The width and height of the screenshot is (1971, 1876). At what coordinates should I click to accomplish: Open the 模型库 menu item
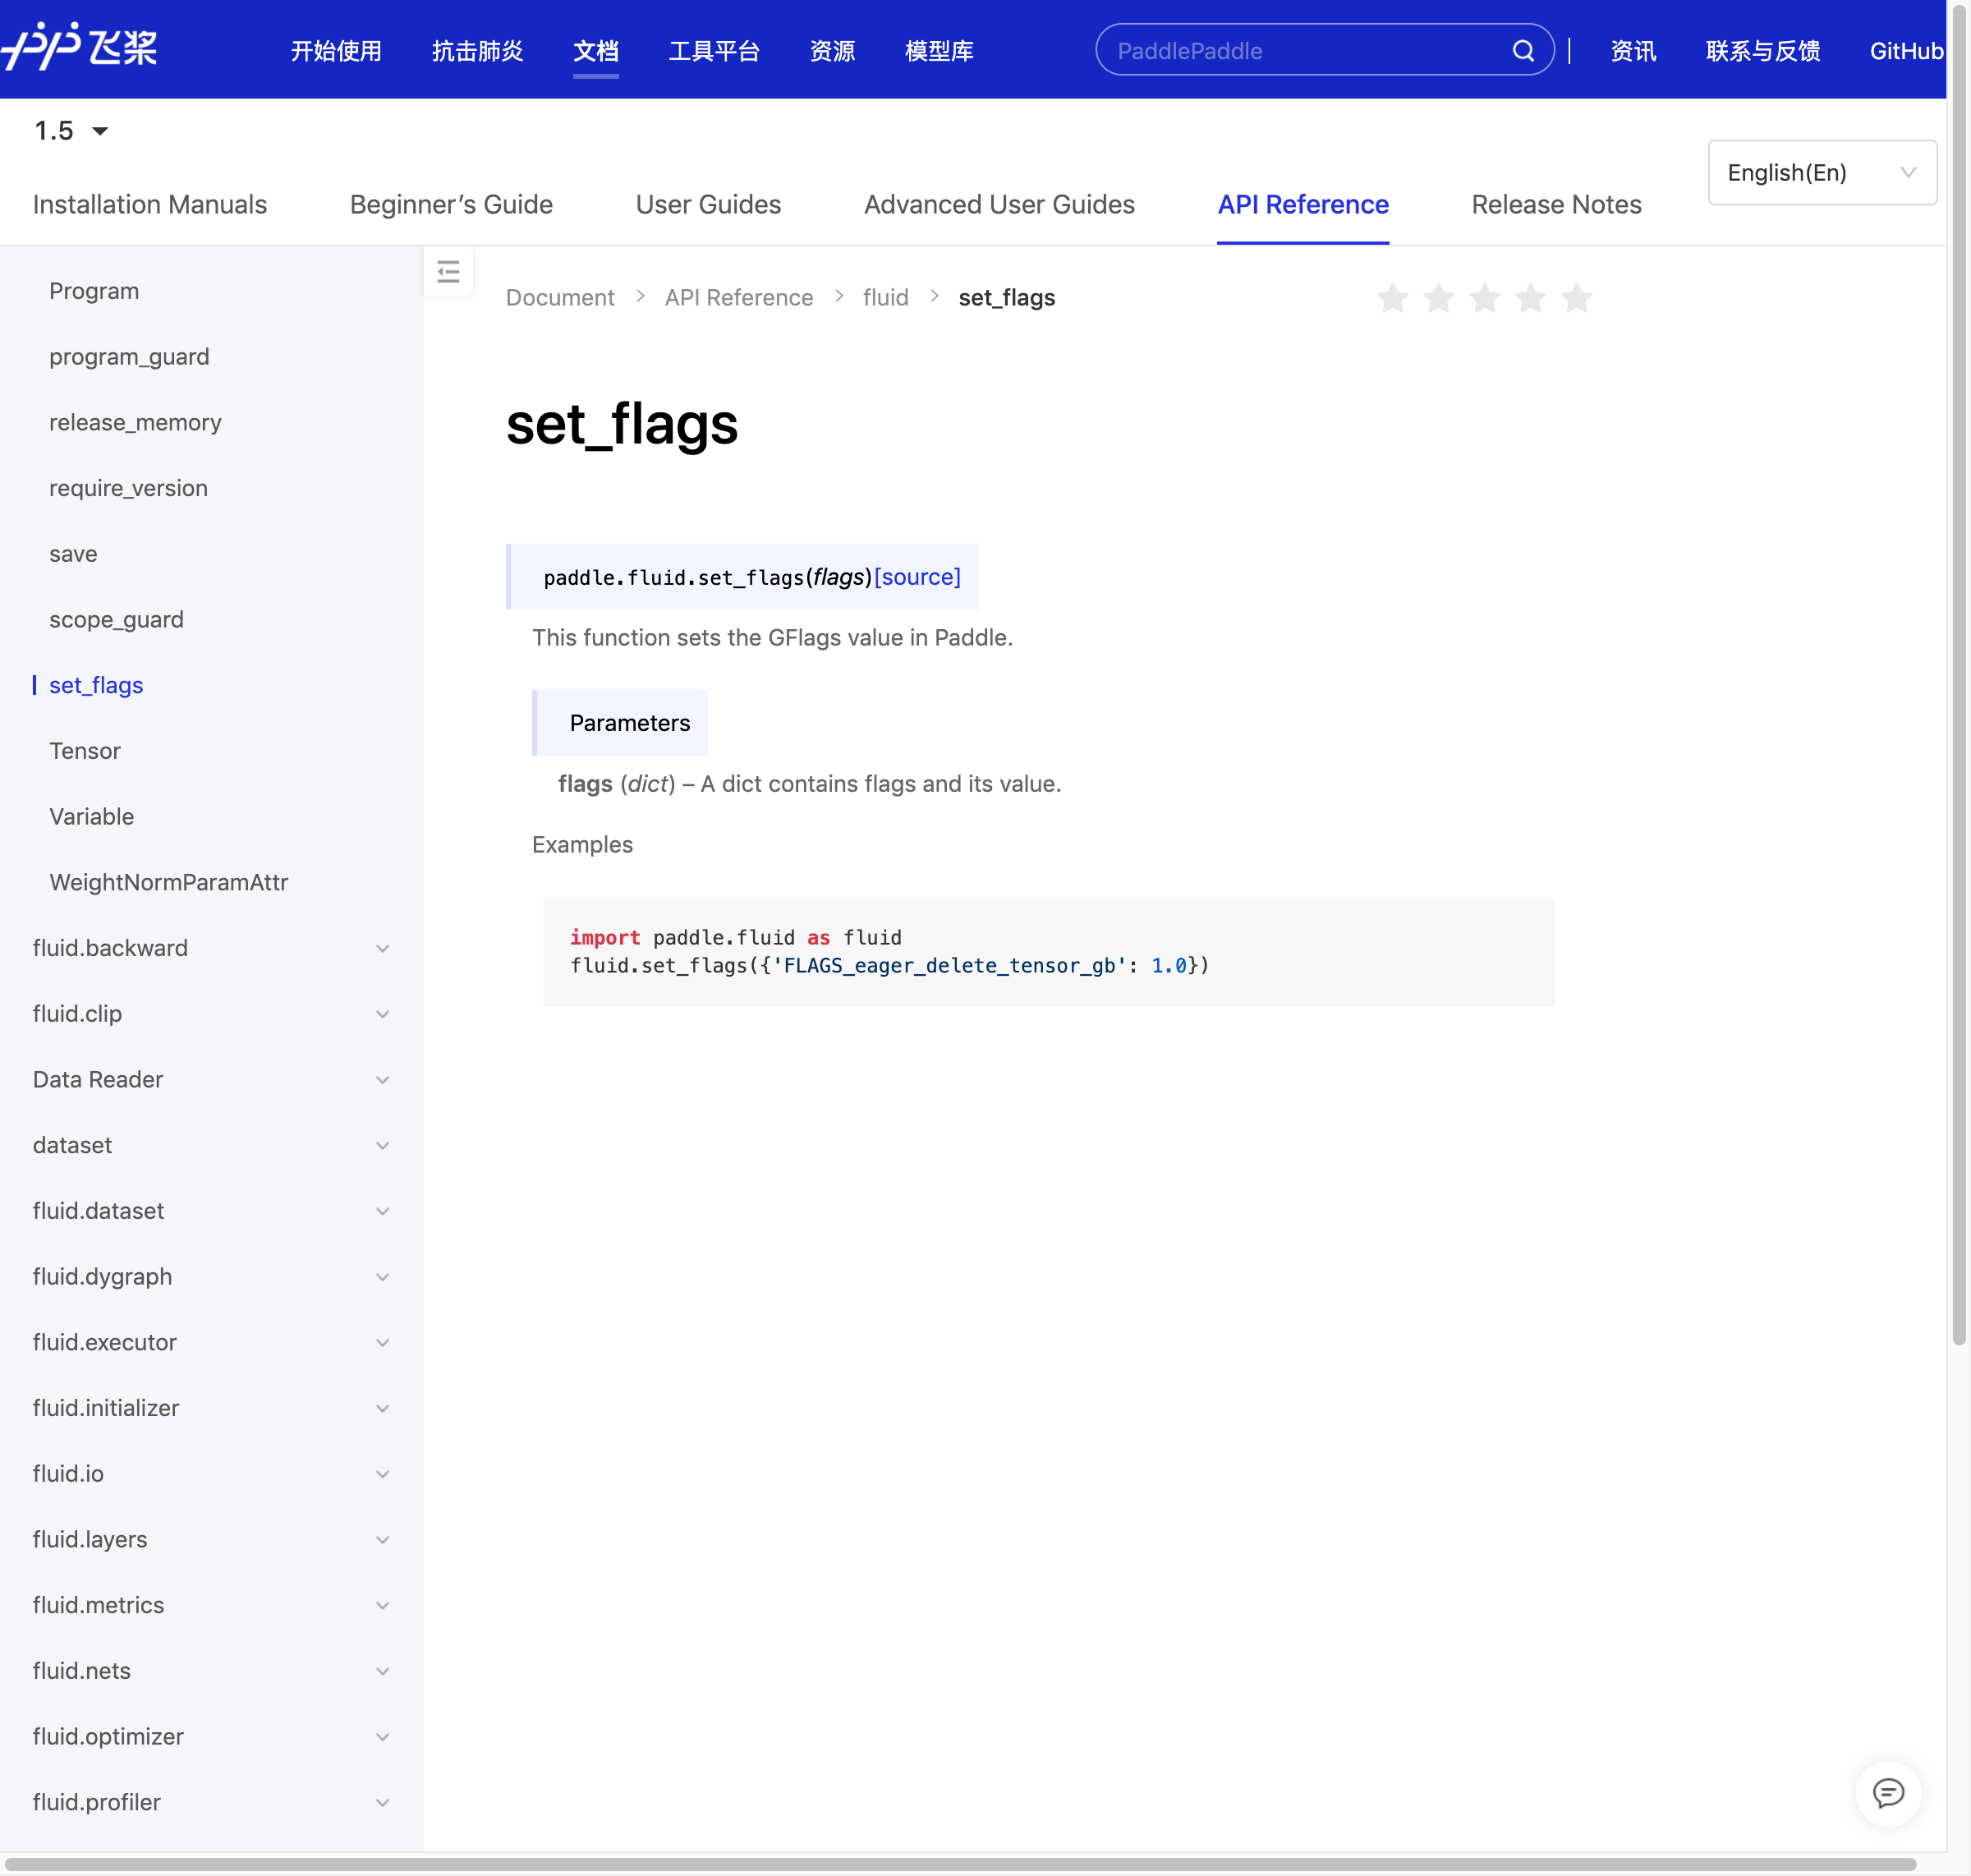coord(938,51)
